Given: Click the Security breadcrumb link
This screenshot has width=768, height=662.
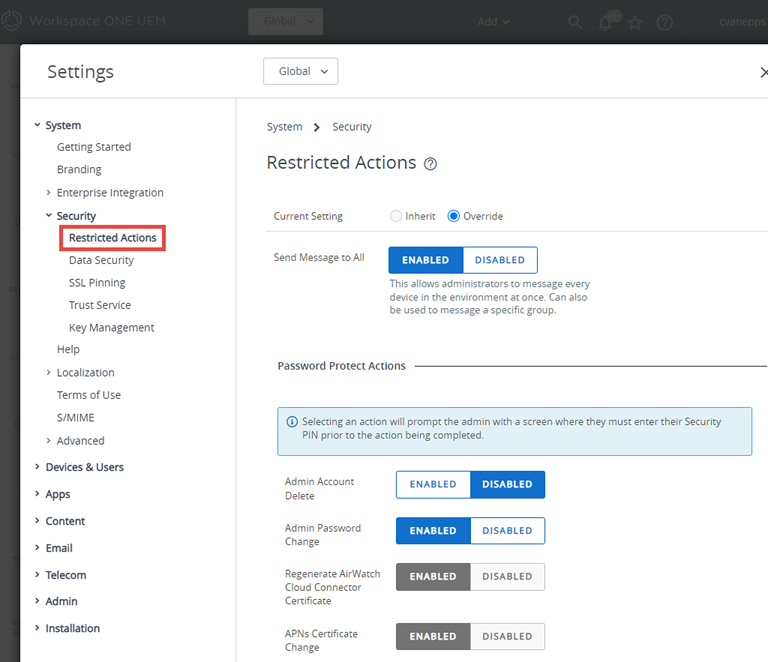Looking at the screenshot, I should click(x=352, y=127).
